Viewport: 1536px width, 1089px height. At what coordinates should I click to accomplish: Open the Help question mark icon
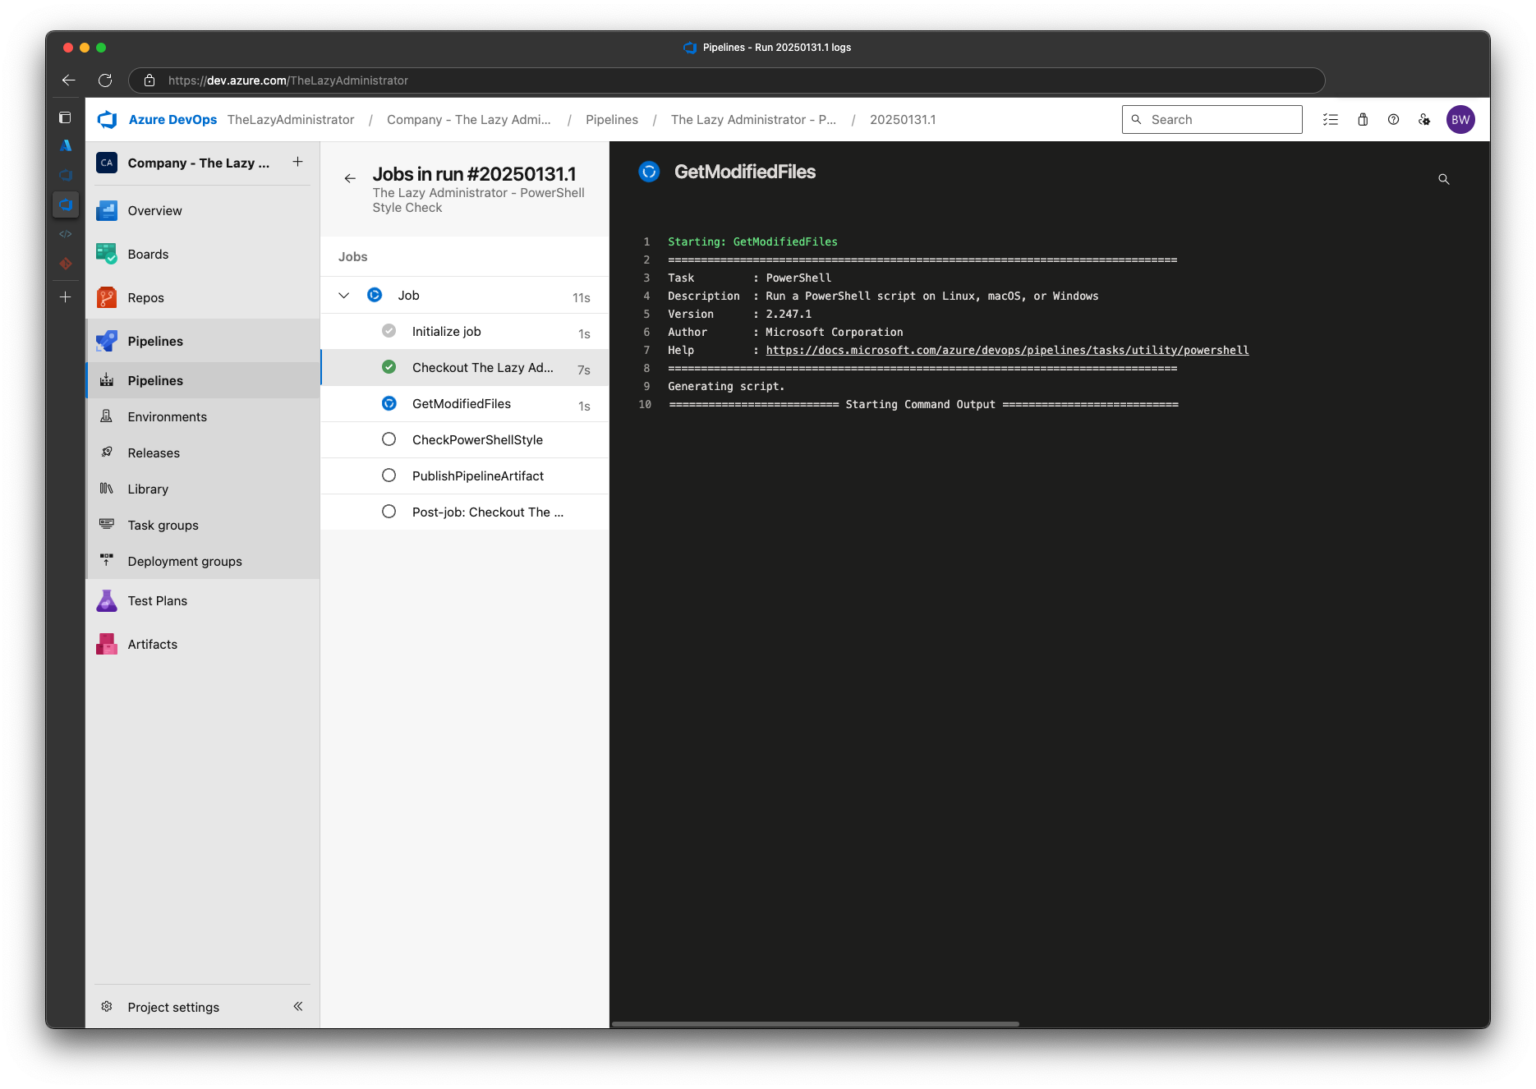[x=1393, y=120]
